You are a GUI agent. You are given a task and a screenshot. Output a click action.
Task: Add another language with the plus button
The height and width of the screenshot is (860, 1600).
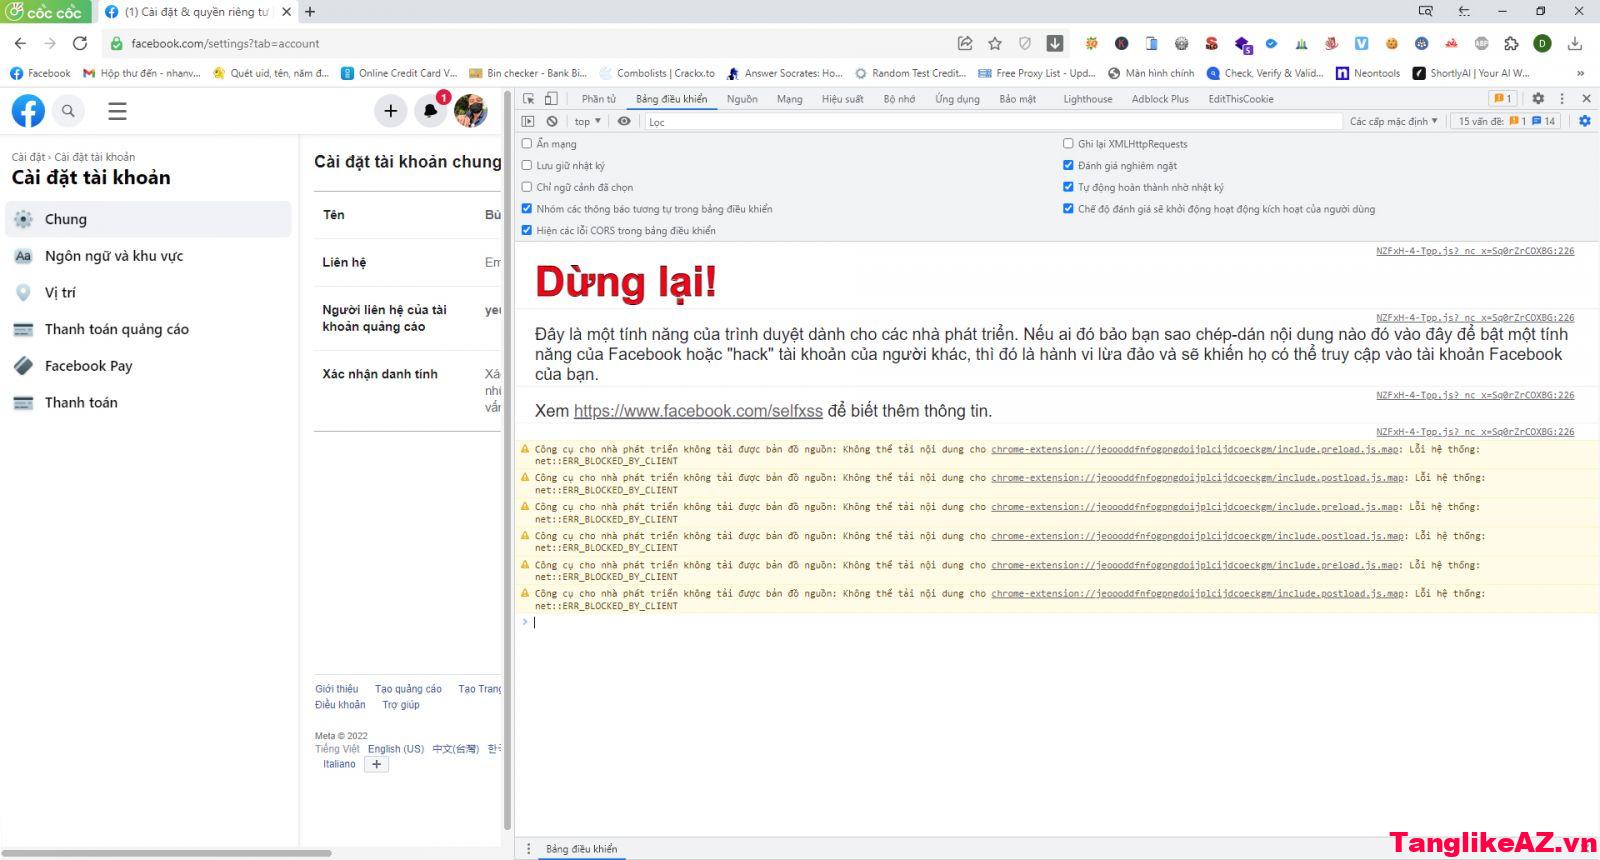376,764
